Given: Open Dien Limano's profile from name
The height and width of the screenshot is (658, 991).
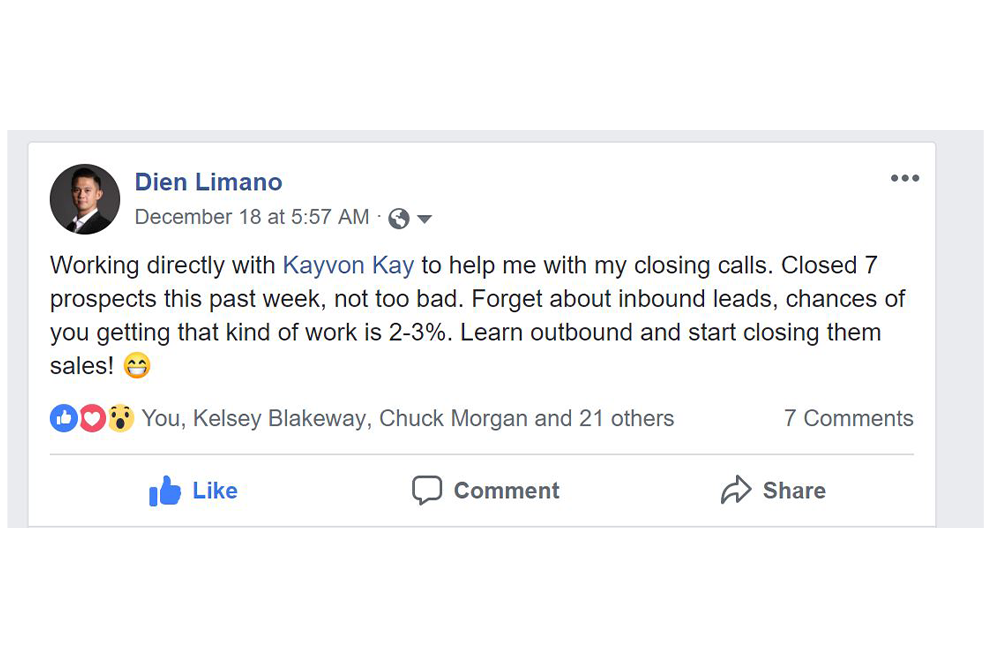Looking at the screenshot, I should pos(208,182).
